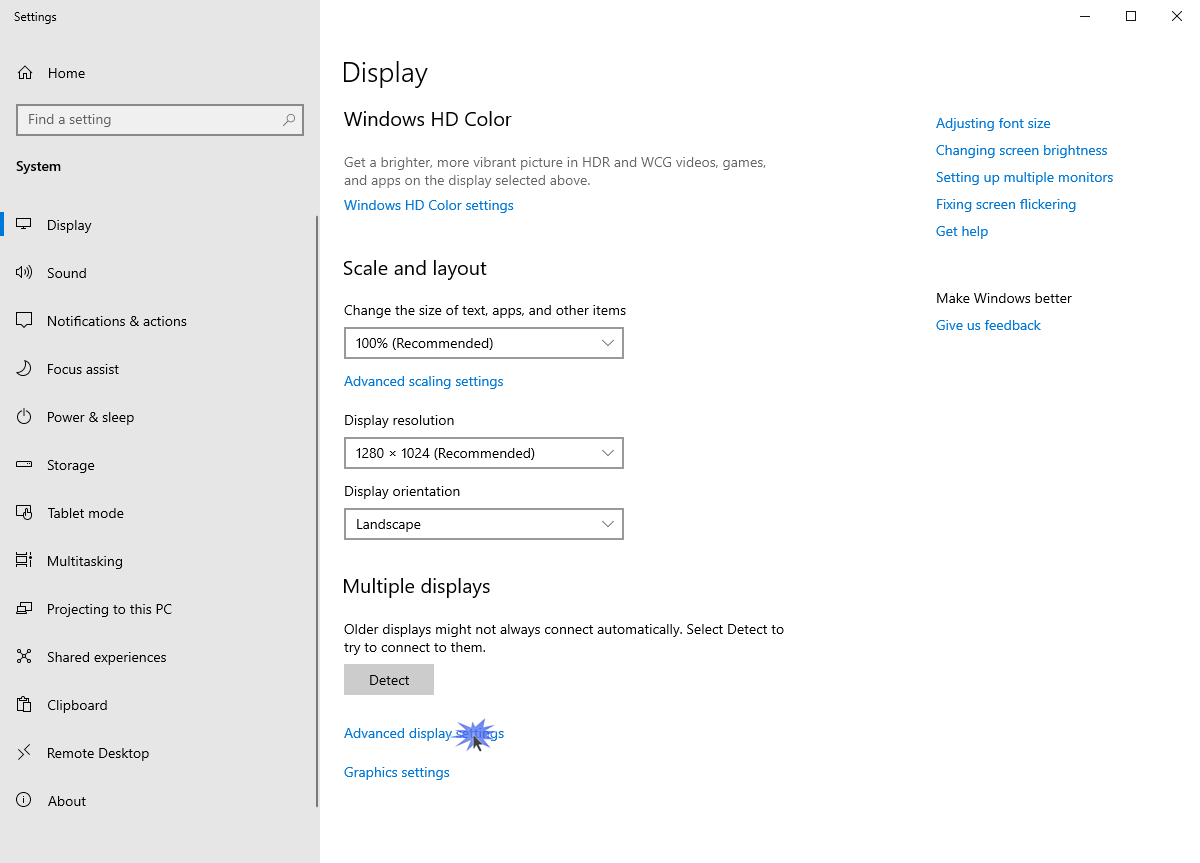Open Notifications & actions settings
Viewport: 1200px width, 863px height.
(24, 320)
